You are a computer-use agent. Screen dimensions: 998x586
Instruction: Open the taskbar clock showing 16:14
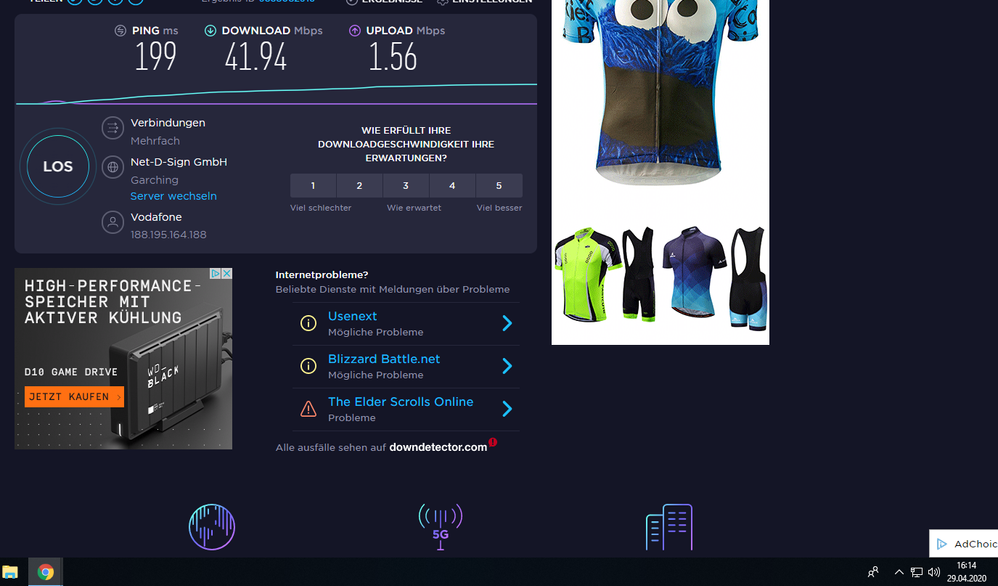(966, 572)
